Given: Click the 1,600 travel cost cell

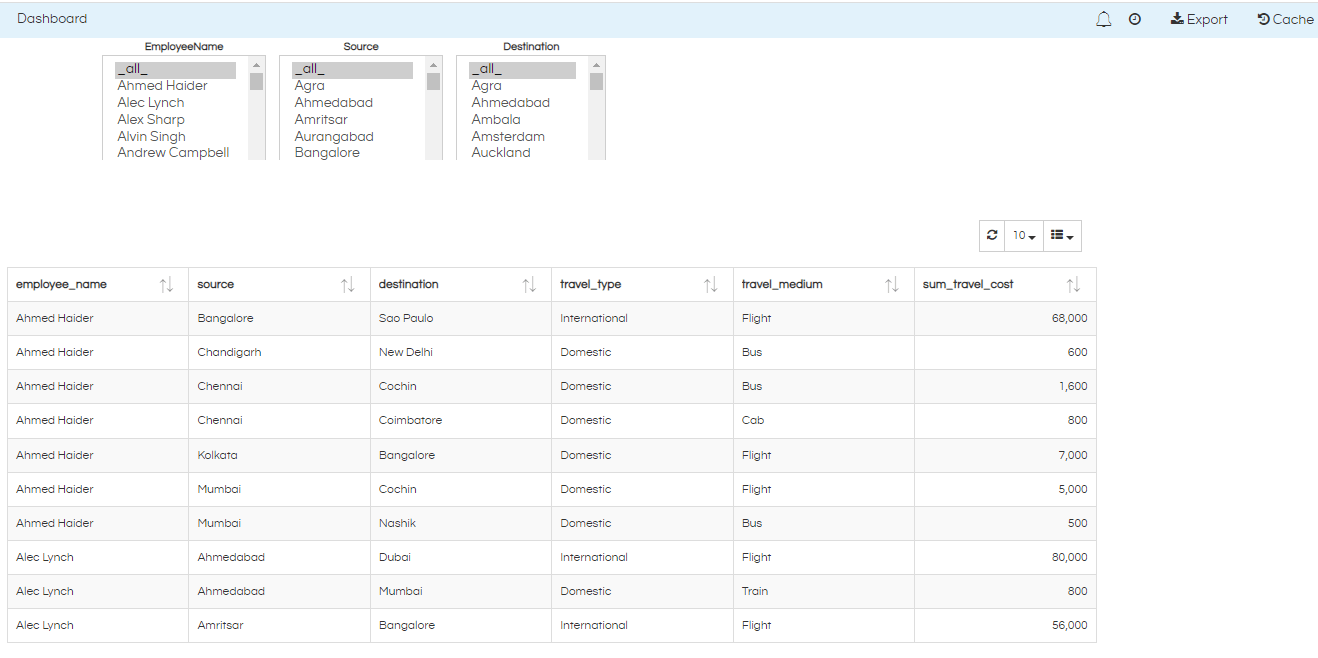Looking at the screenshot, I should pos(1005,386).
